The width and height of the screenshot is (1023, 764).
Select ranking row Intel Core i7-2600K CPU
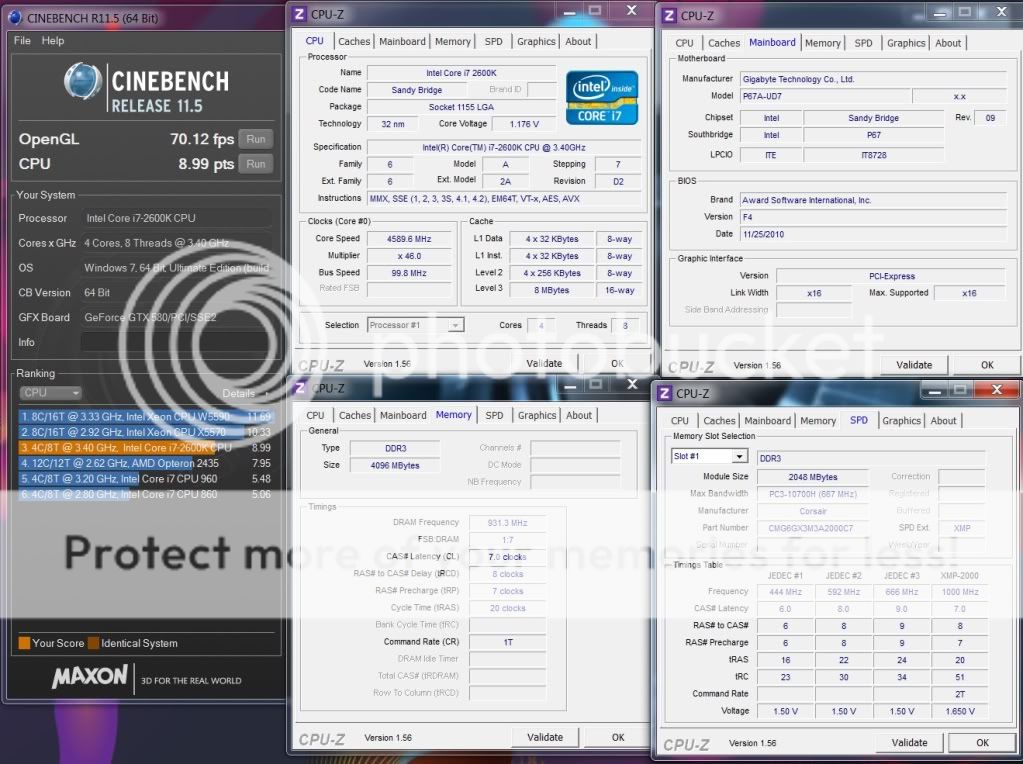(145, 448)
